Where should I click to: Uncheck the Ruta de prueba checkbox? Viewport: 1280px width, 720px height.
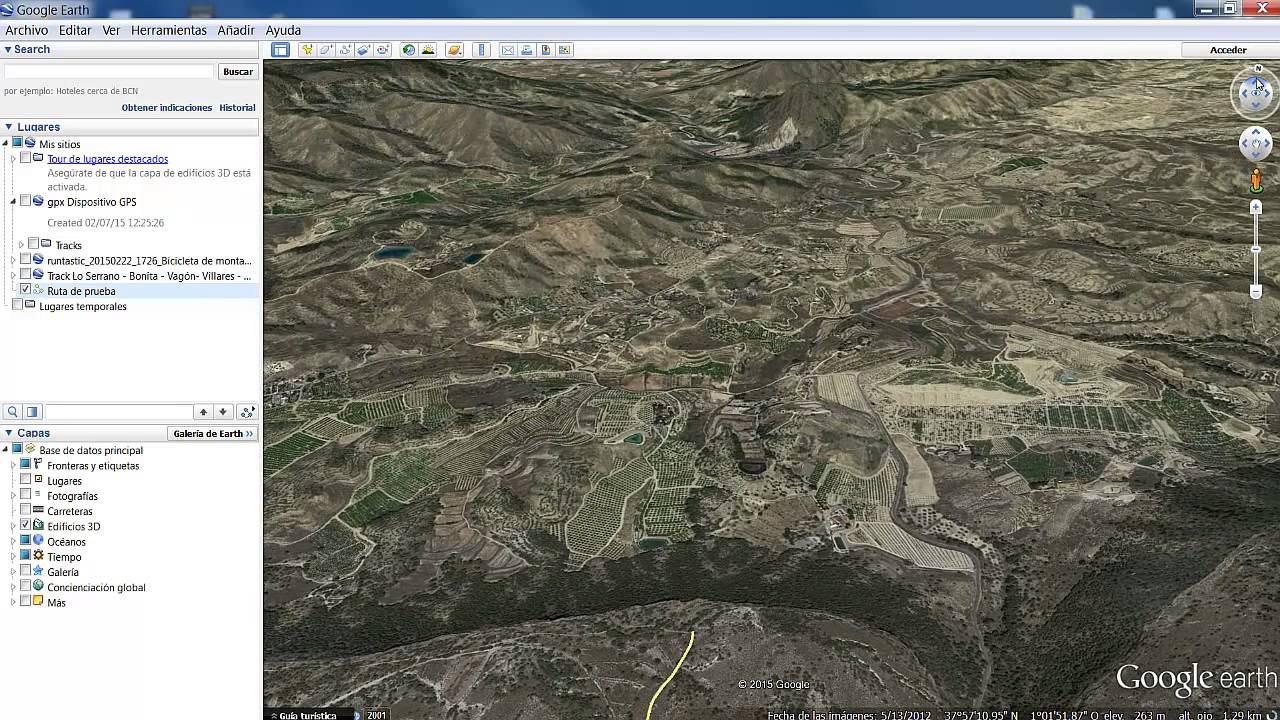pyautogui.click(x=26, y=290)
